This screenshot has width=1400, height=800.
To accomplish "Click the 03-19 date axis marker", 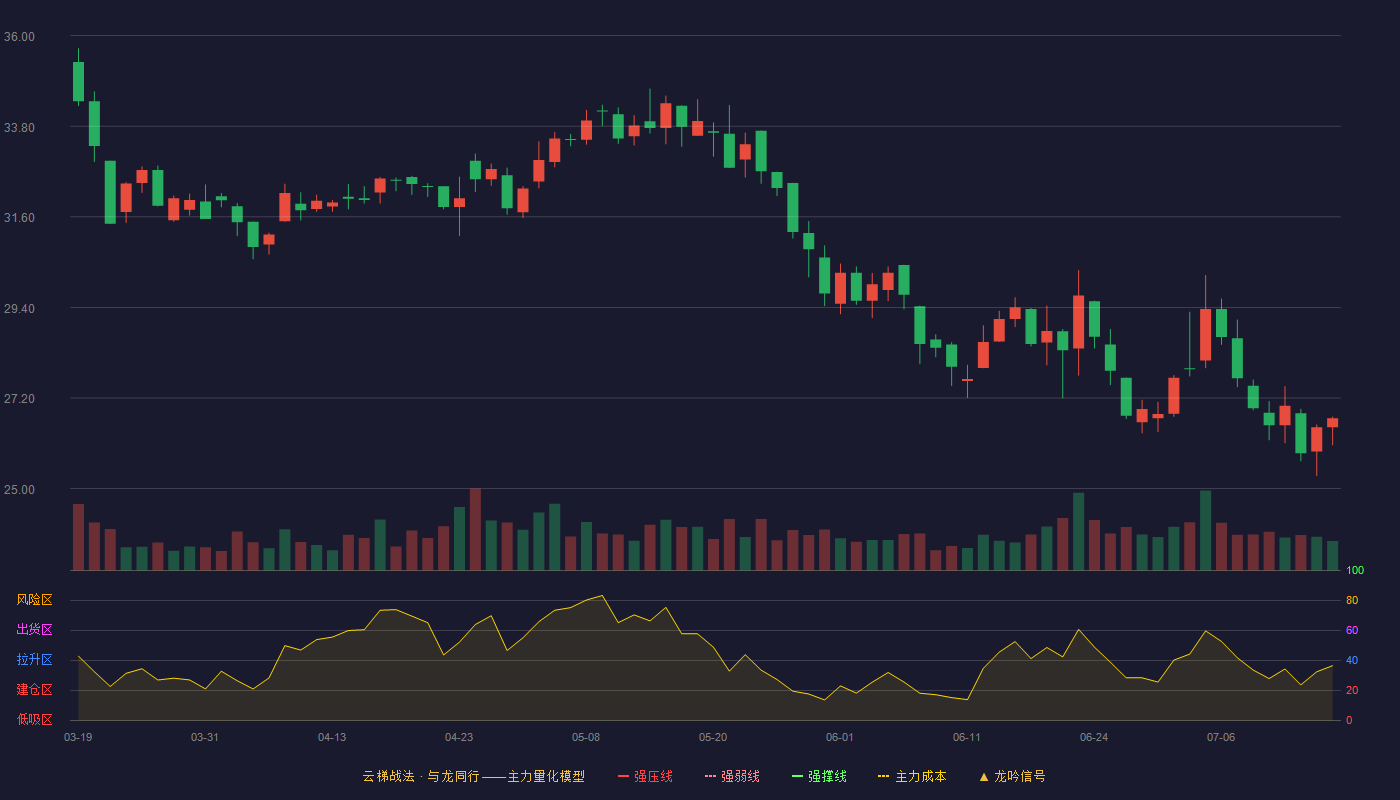I will point(78,737).
